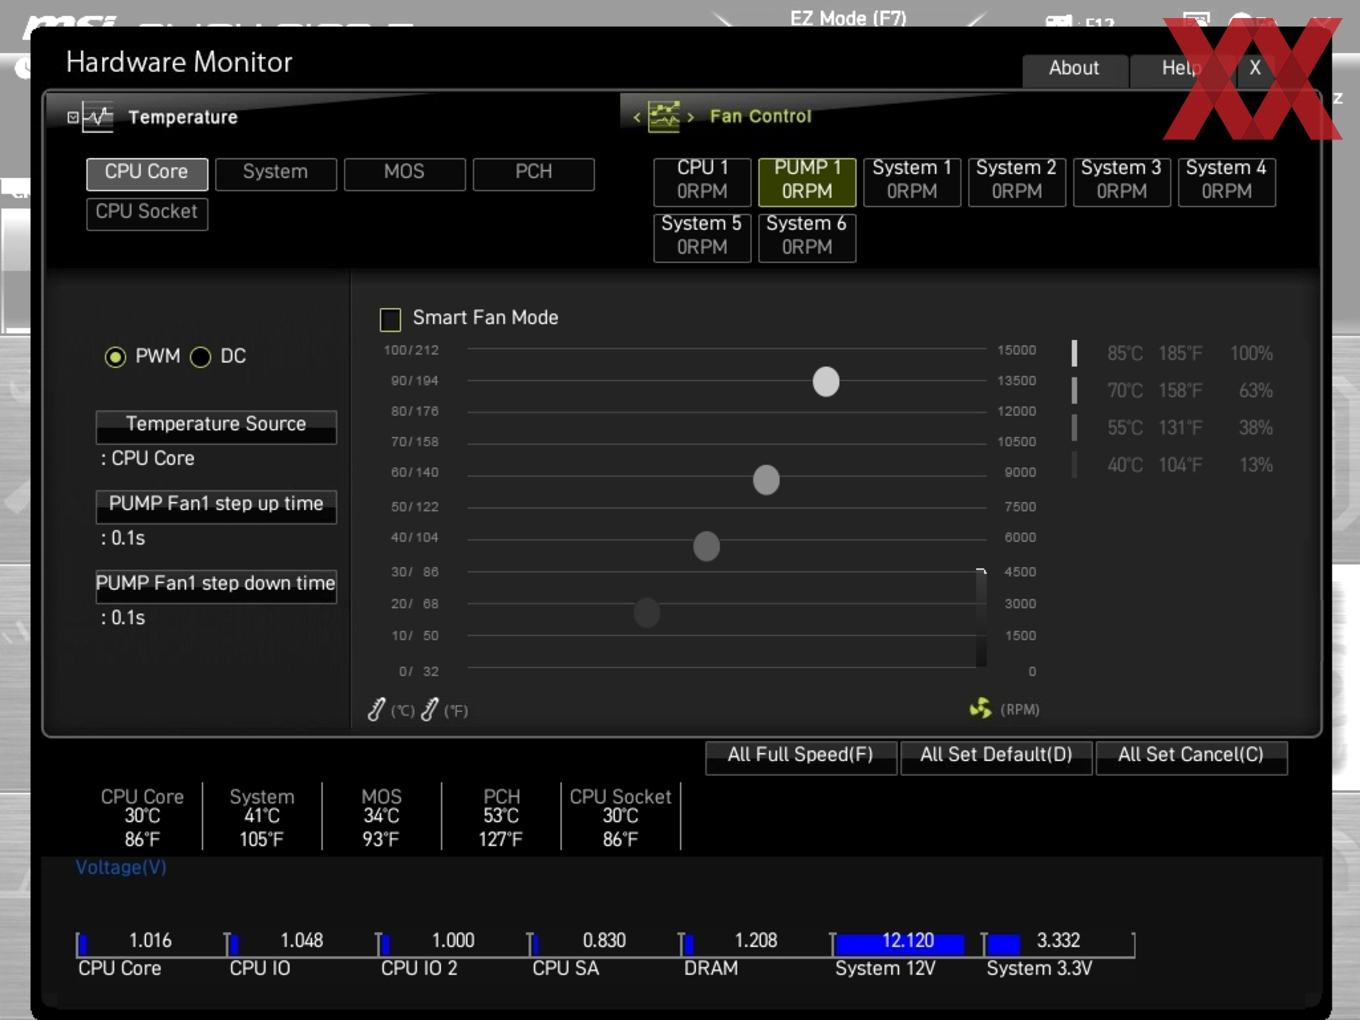Open the About button
1360x1020 pixels.
click(1074, 70)
